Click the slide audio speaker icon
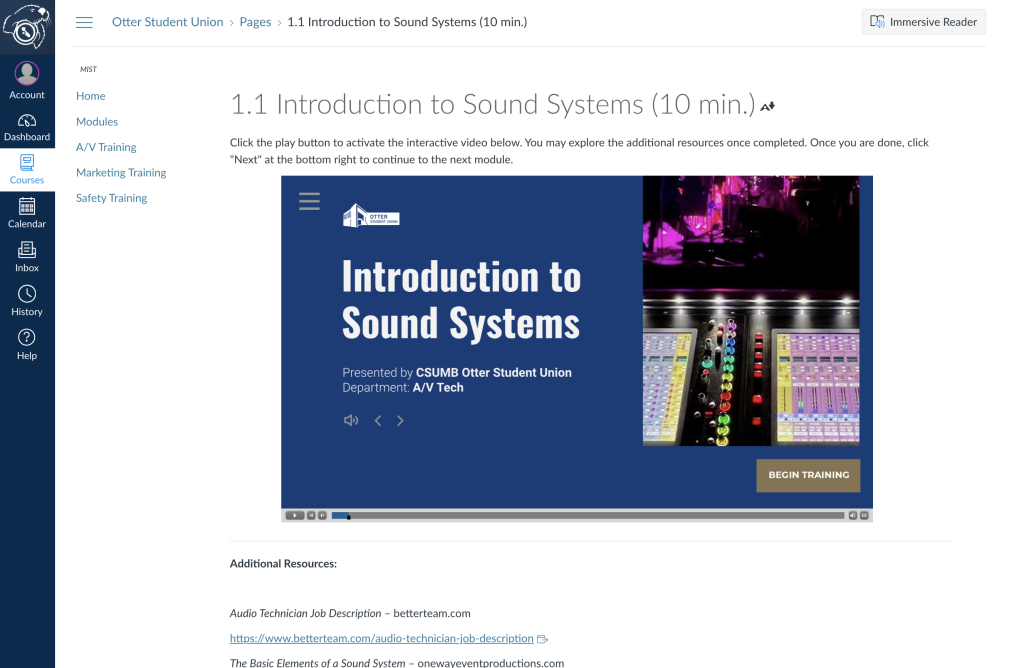Screen dimensions: 1024x668 tap(351, 421)
